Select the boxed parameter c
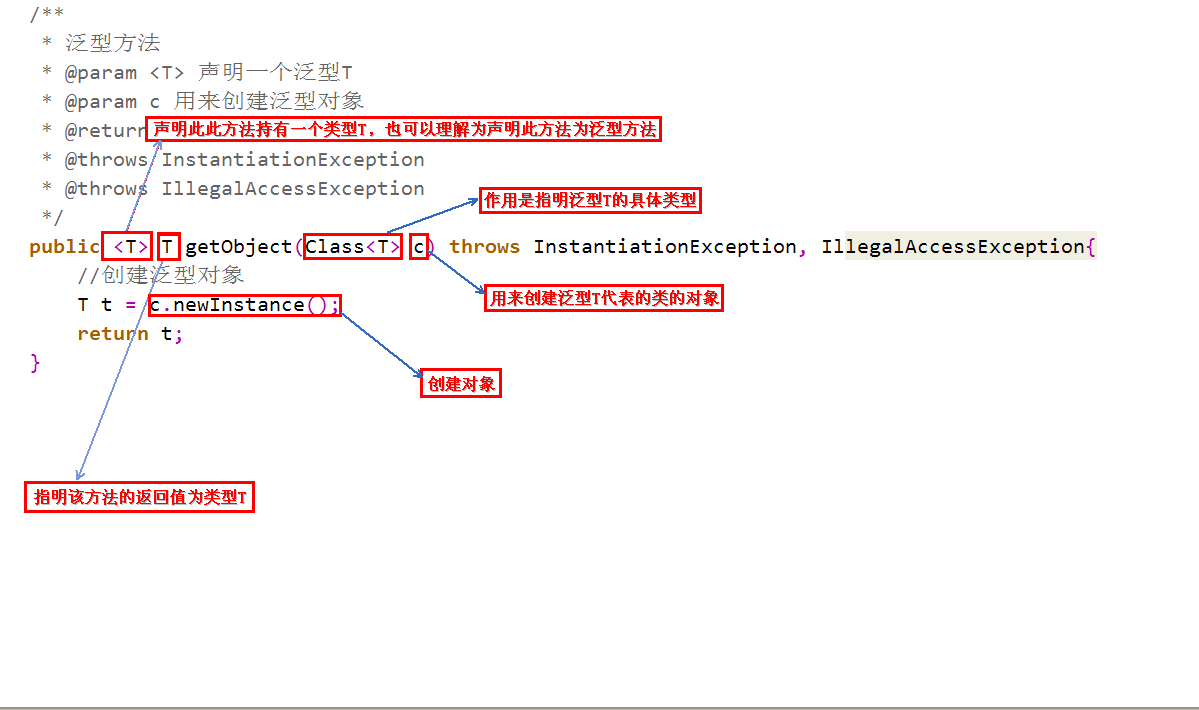Viewport: 1199px width, 710px height. (x=419, y=246)
